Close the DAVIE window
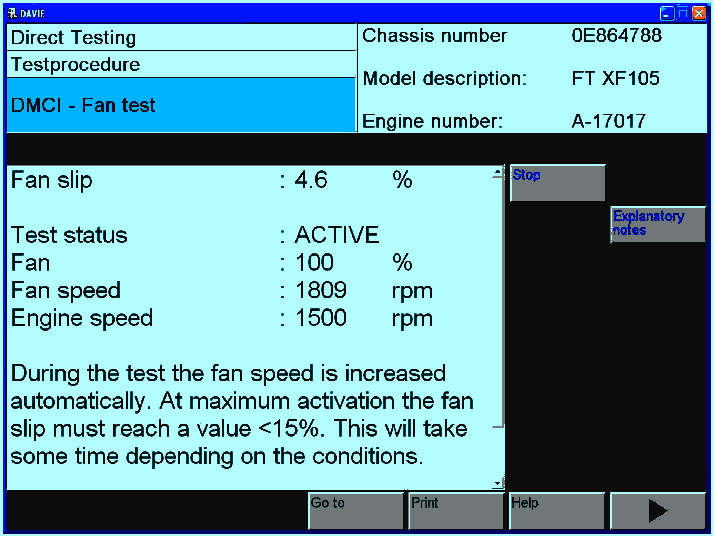Viewport: 714px width, 536px height. coord(698,12)
